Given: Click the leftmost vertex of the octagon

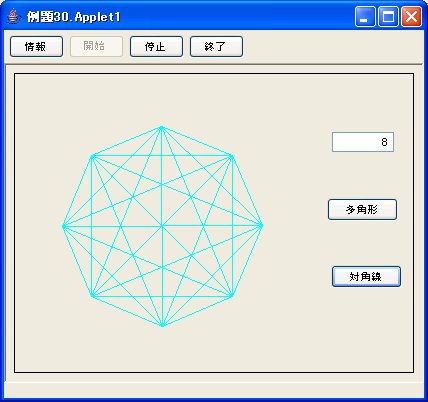Looking at the screenshot, I should click(x=64, y=226).
